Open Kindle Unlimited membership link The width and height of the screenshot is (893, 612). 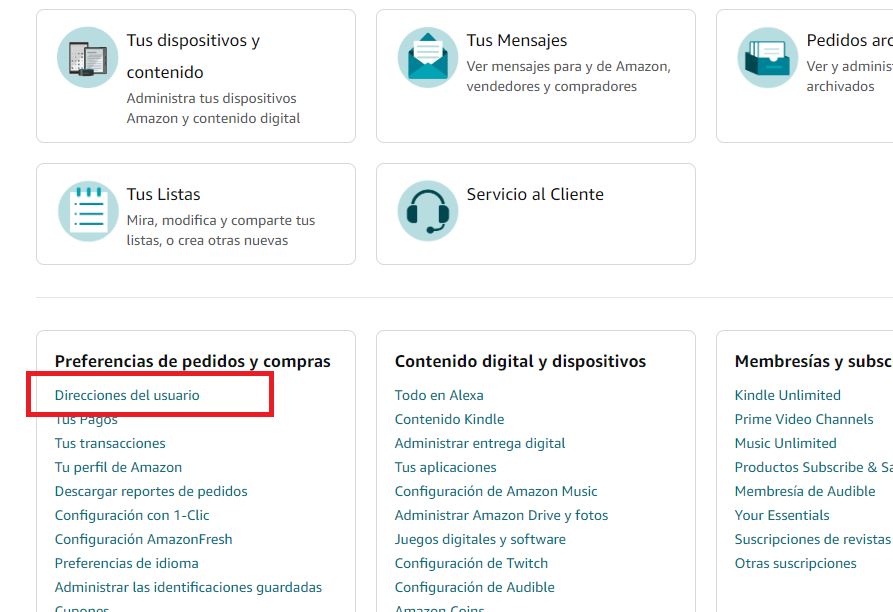(x=788, y=395)
